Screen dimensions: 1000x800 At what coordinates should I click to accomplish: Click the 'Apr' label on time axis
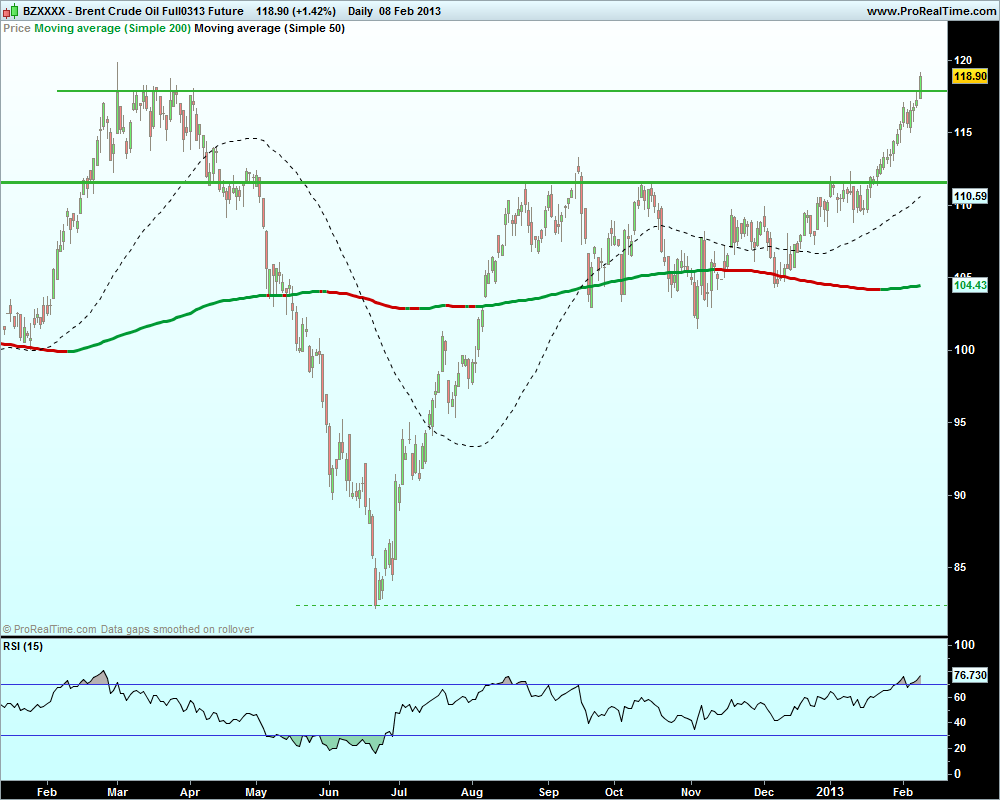190,792
